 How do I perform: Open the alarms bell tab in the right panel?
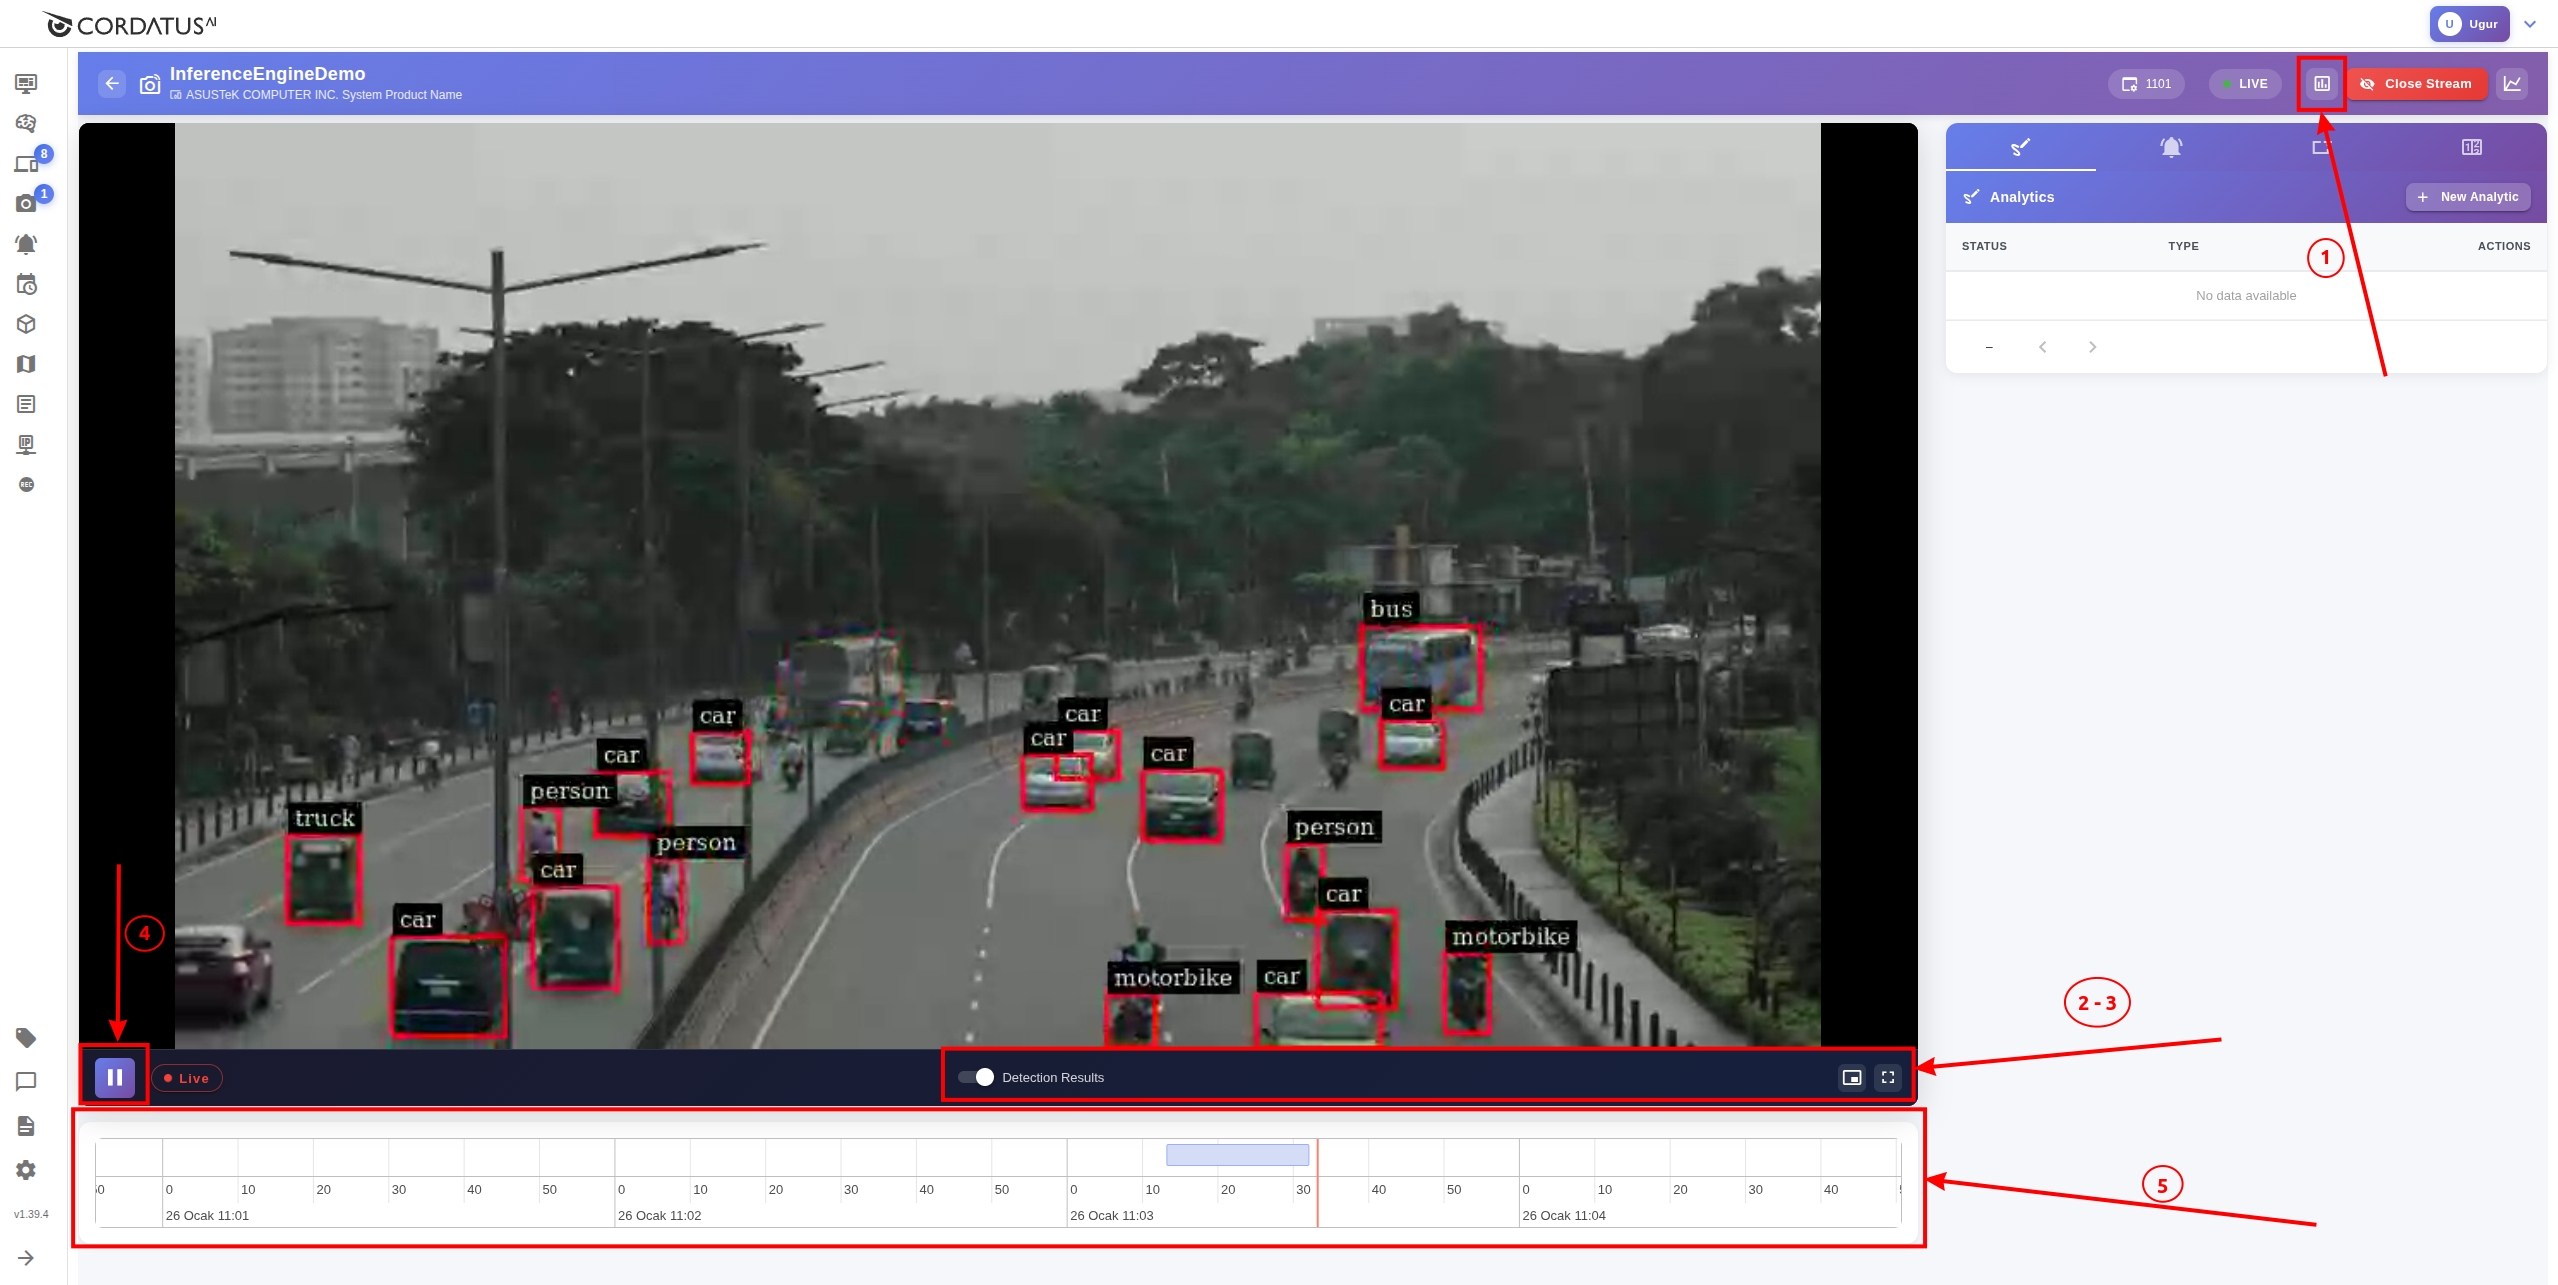2170,148
